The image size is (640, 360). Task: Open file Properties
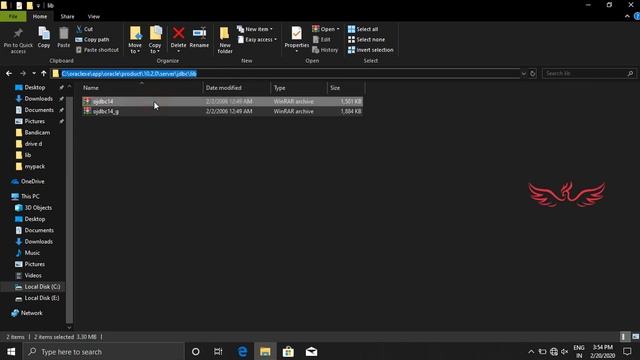click(x=297, y=39)
